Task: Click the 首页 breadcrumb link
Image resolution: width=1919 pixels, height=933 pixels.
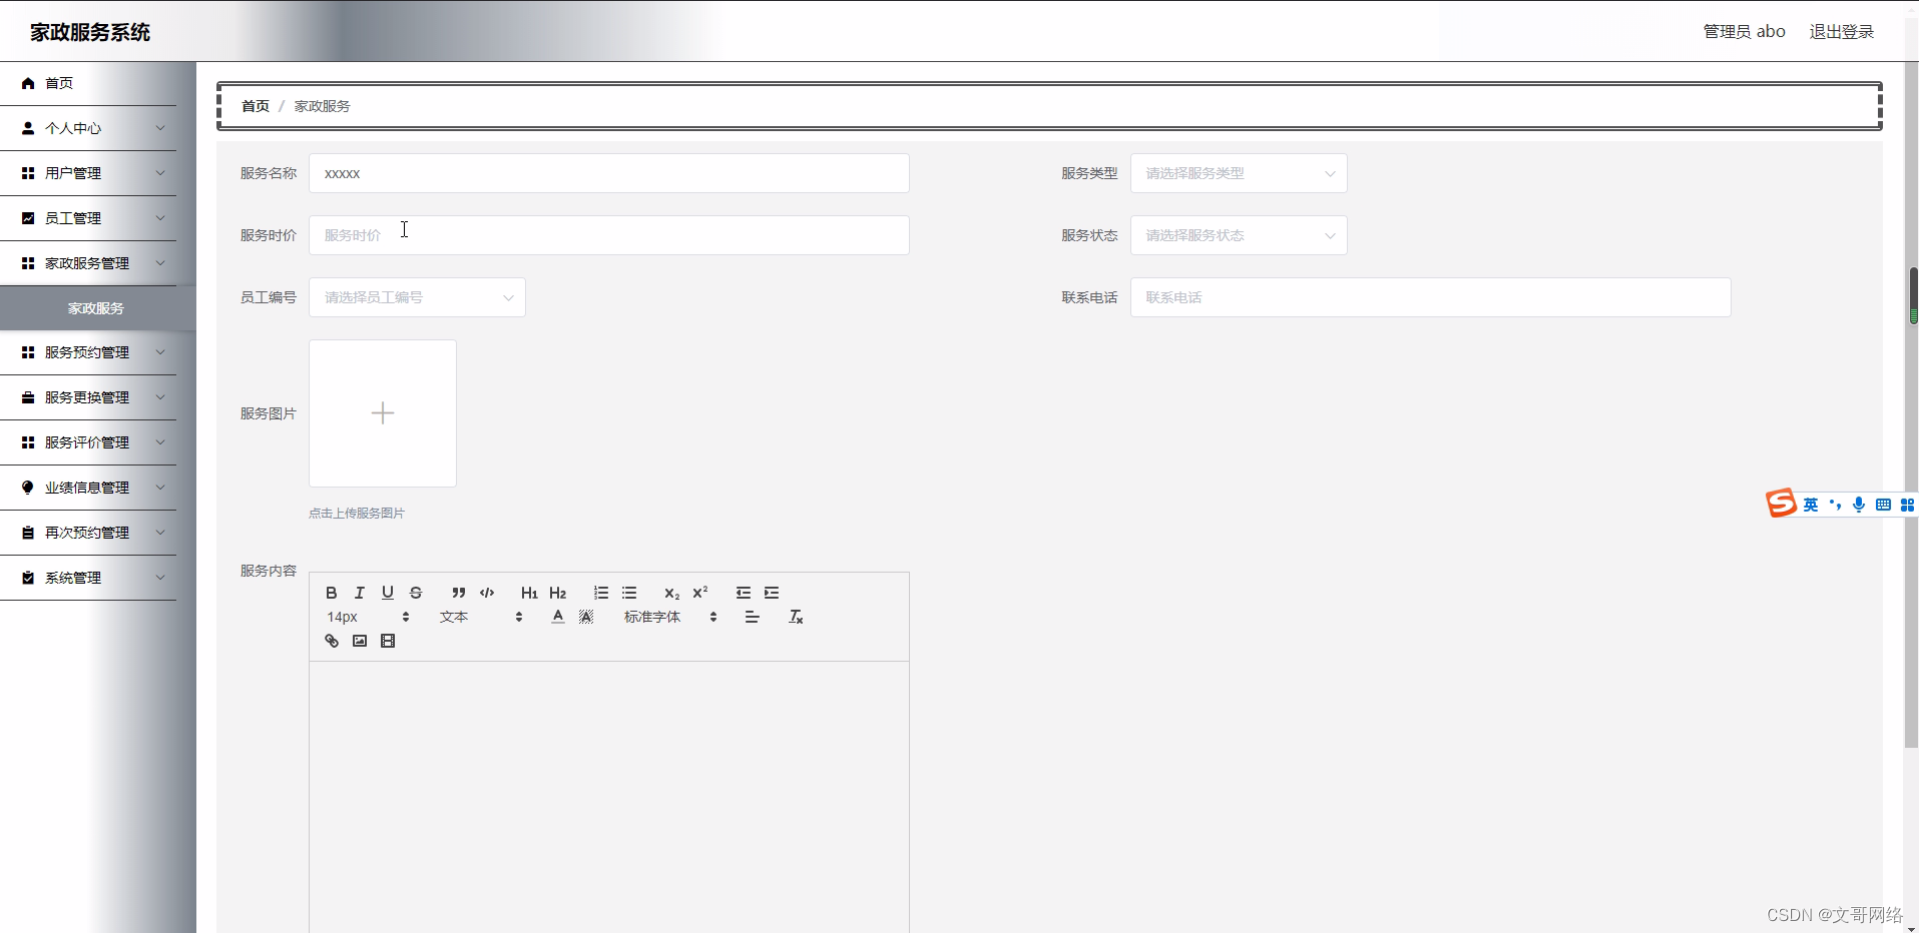Action: point(254,105)
